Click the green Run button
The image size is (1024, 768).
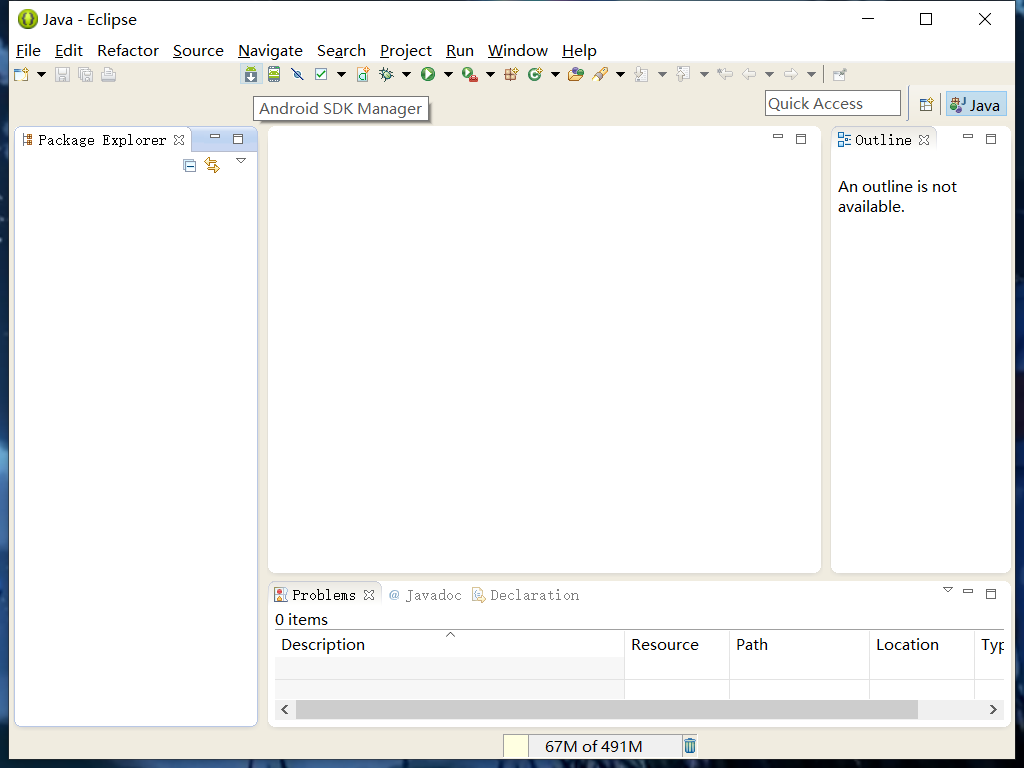[428, 74]
